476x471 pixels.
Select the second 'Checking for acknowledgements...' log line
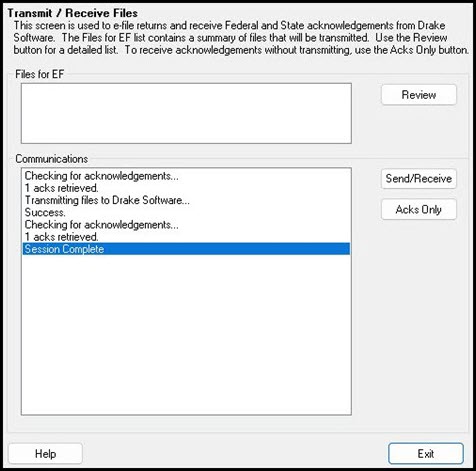pos(102,225)
